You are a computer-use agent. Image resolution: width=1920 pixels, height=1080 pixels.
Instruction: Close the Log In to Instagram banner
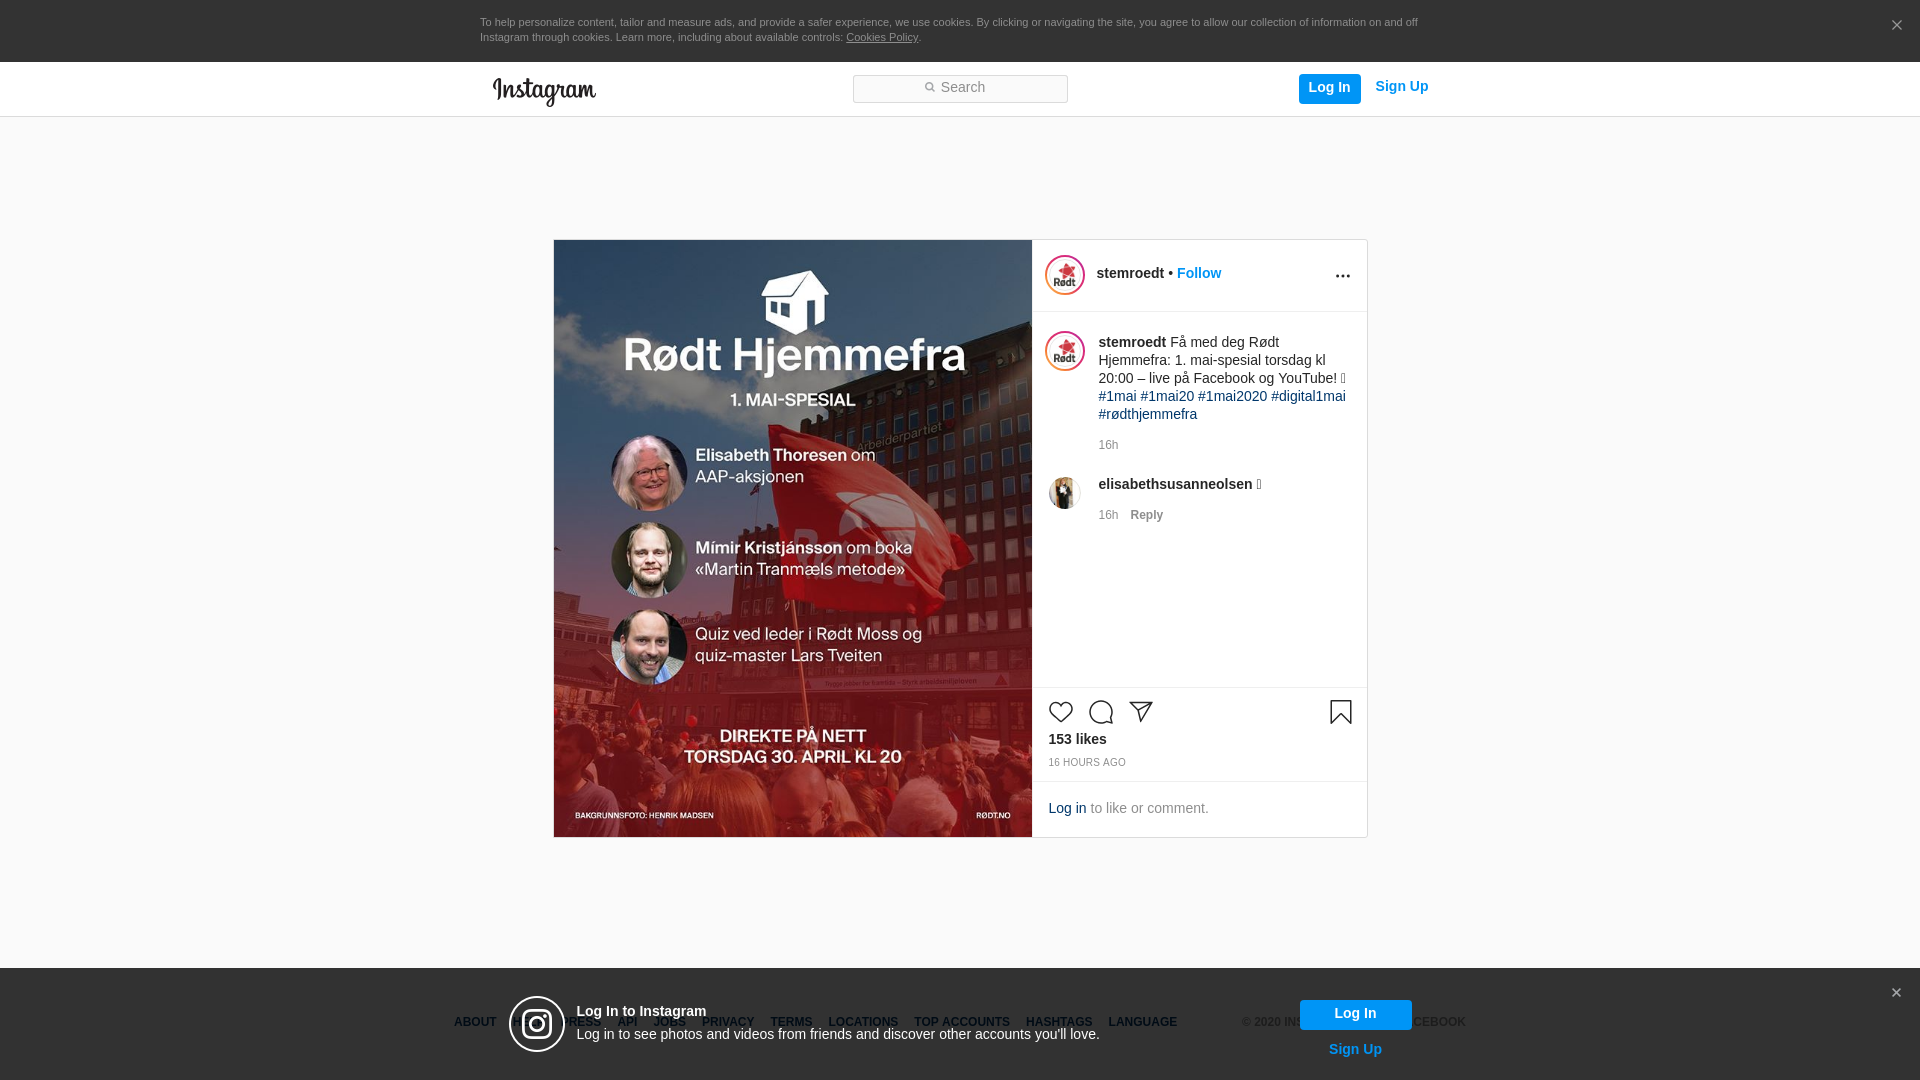pos(1896,993)
